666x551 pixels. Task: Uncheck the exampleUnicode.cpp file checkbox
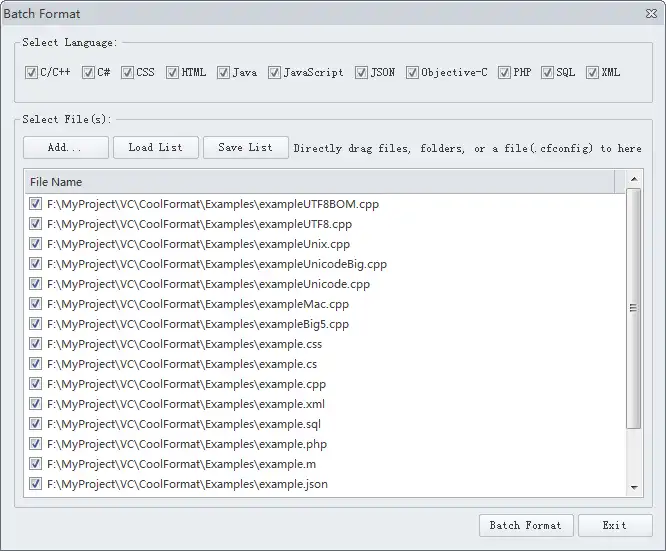[x=35, y=283]
